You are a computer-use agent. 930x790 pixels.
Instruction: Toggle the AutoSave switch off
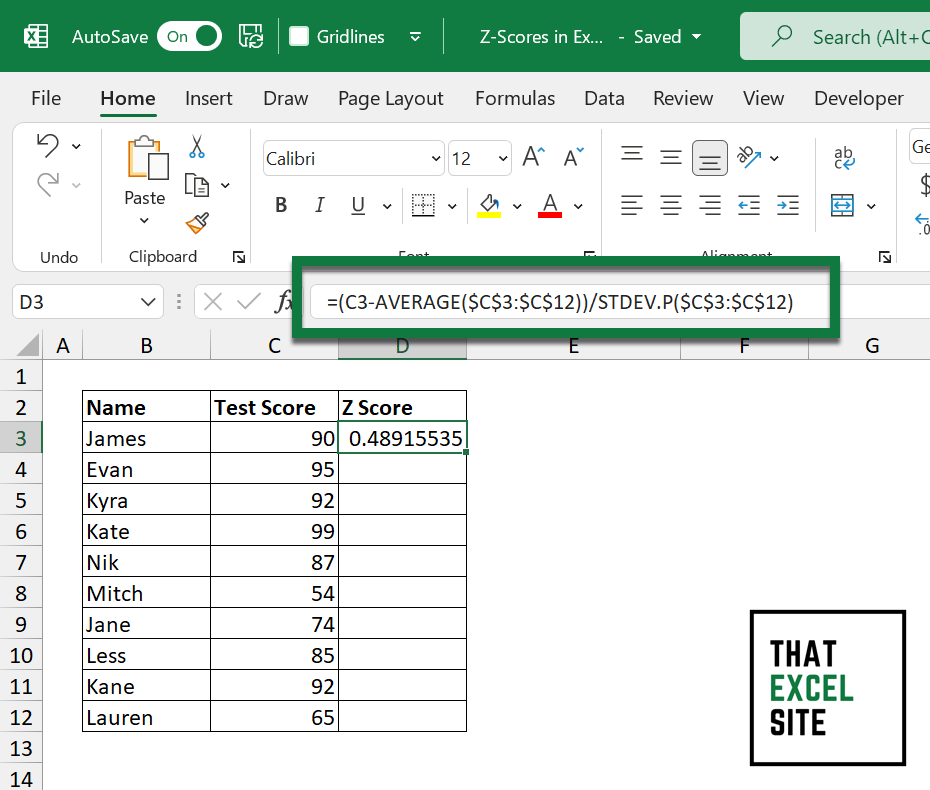(188, 35)
